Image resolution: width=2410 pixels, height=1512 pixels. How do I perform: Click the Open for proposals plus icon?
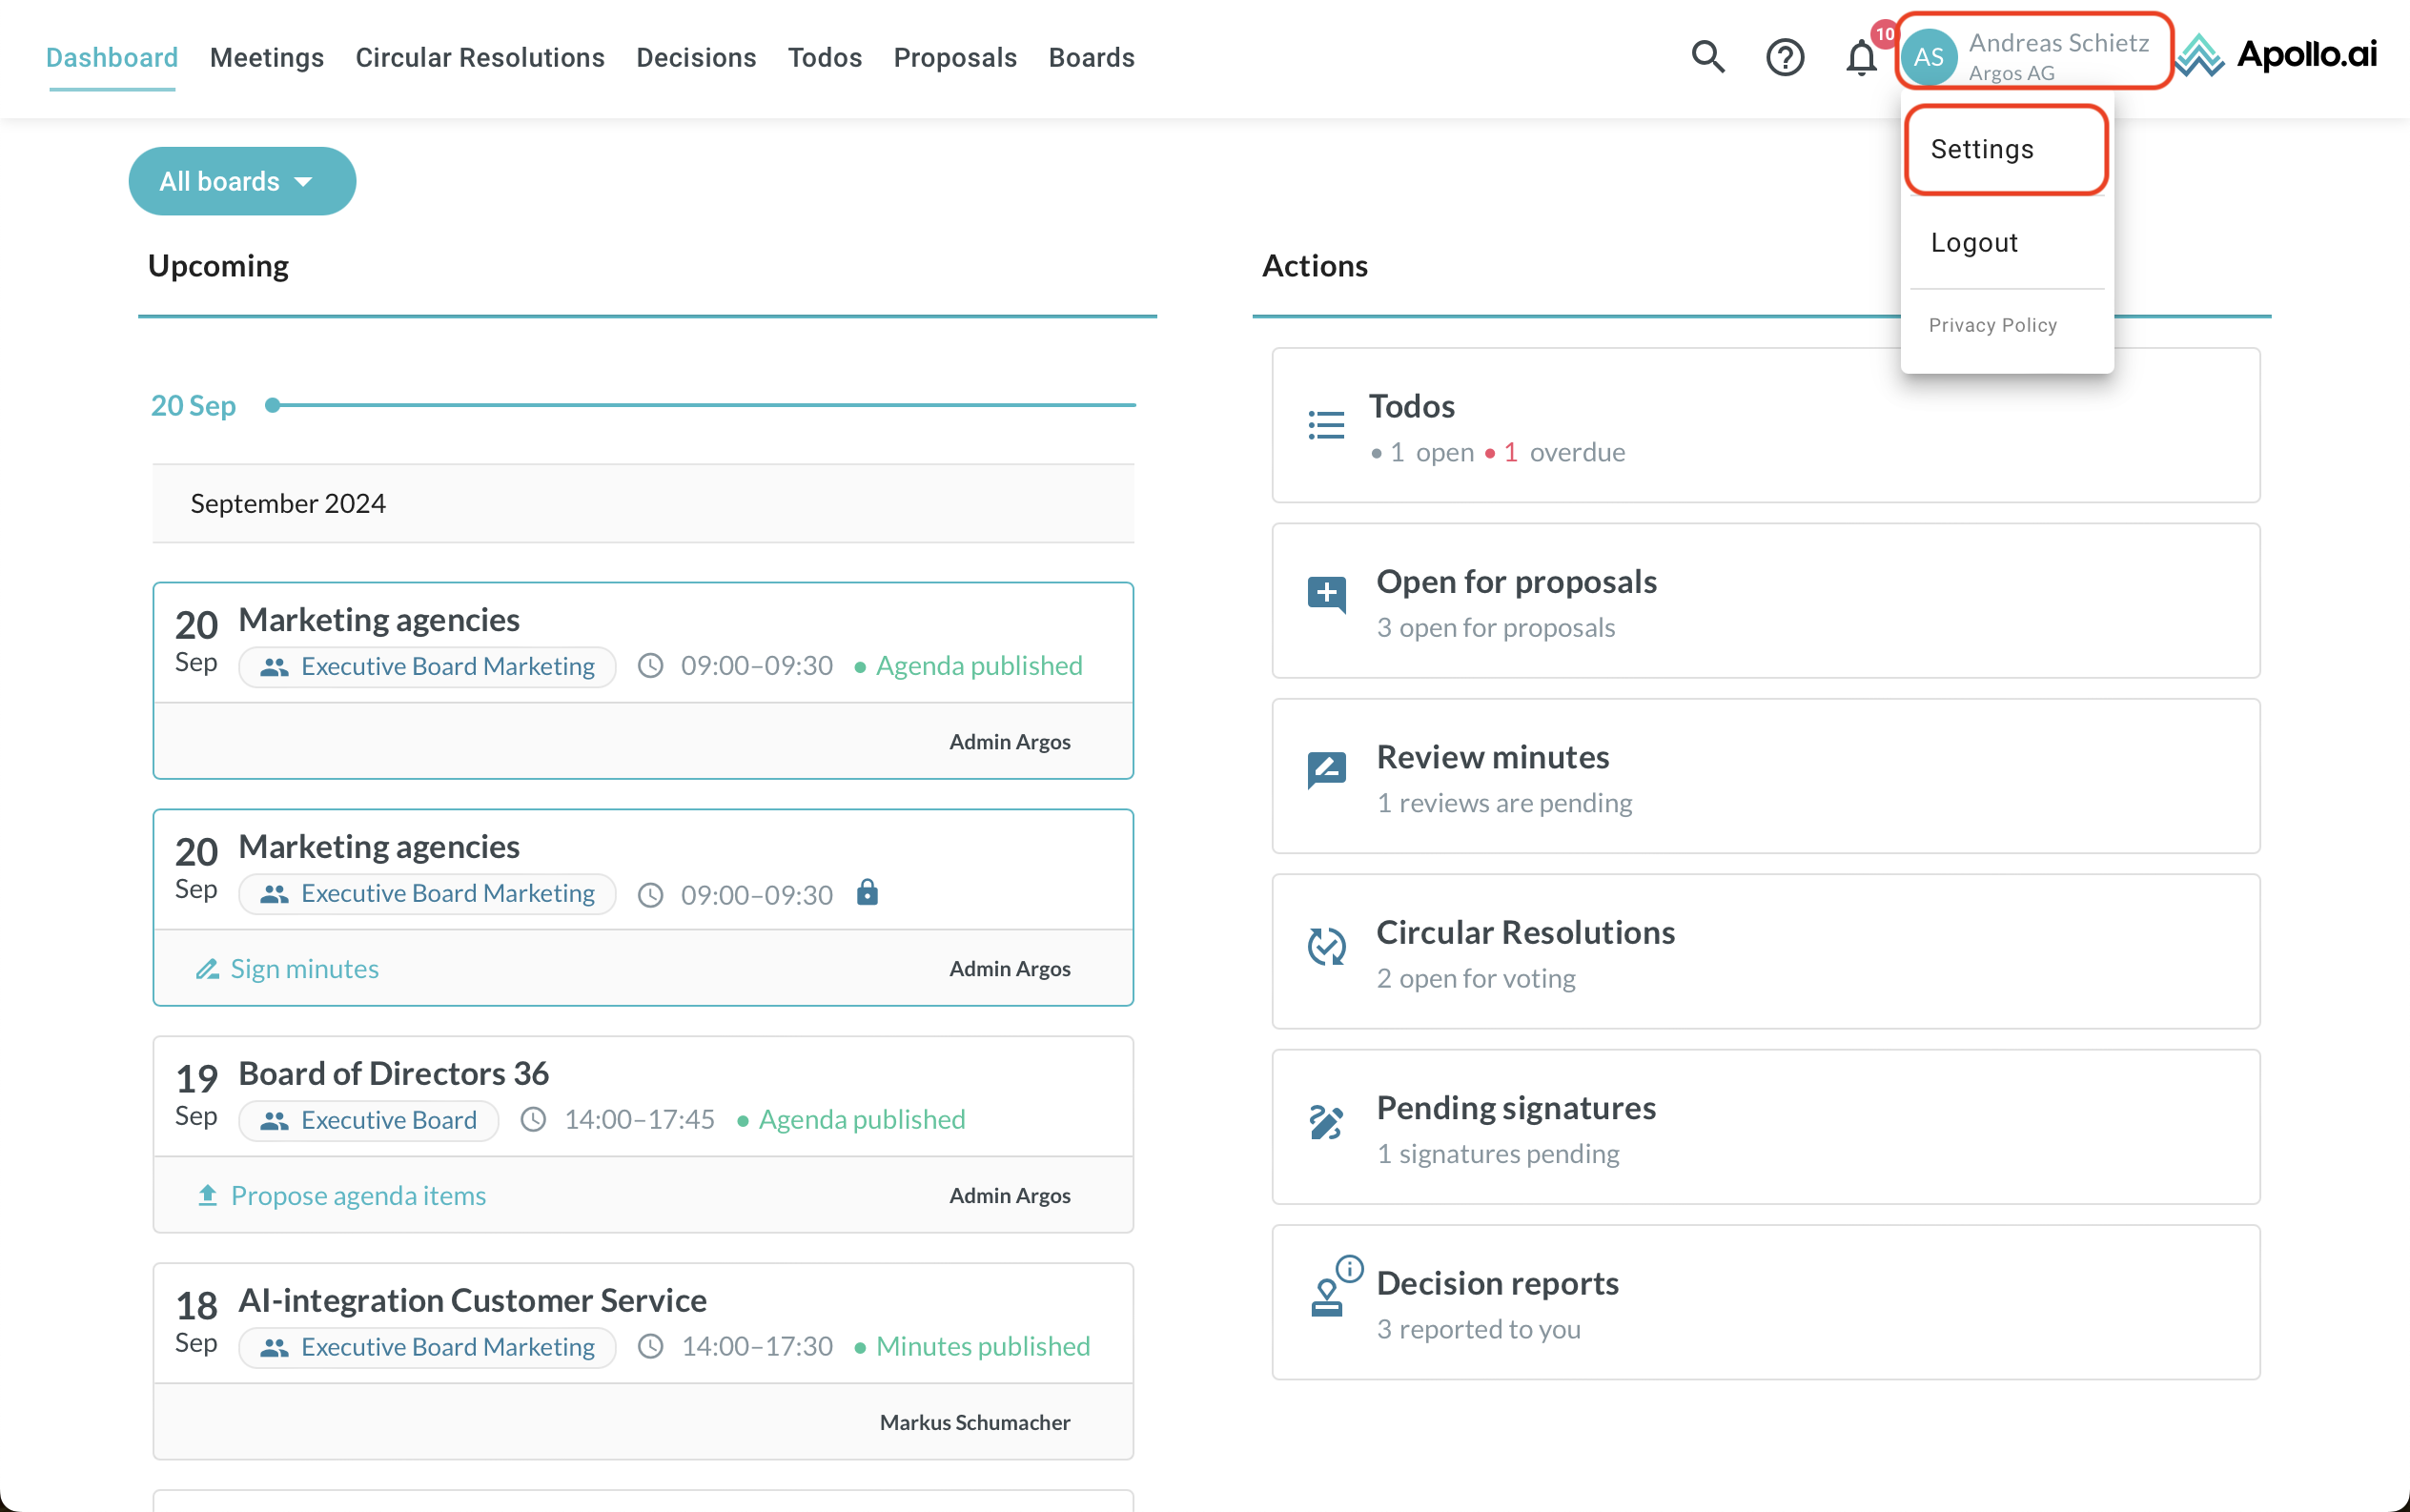pyautogui.click(x=1326, y=594)
